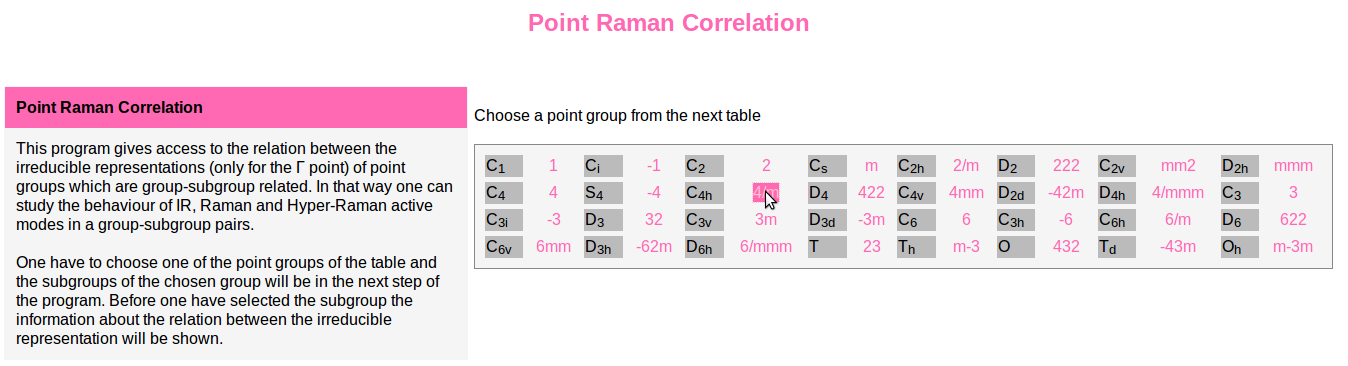
Task: Select the 6/mmm point group link
Action: point(766,246)
